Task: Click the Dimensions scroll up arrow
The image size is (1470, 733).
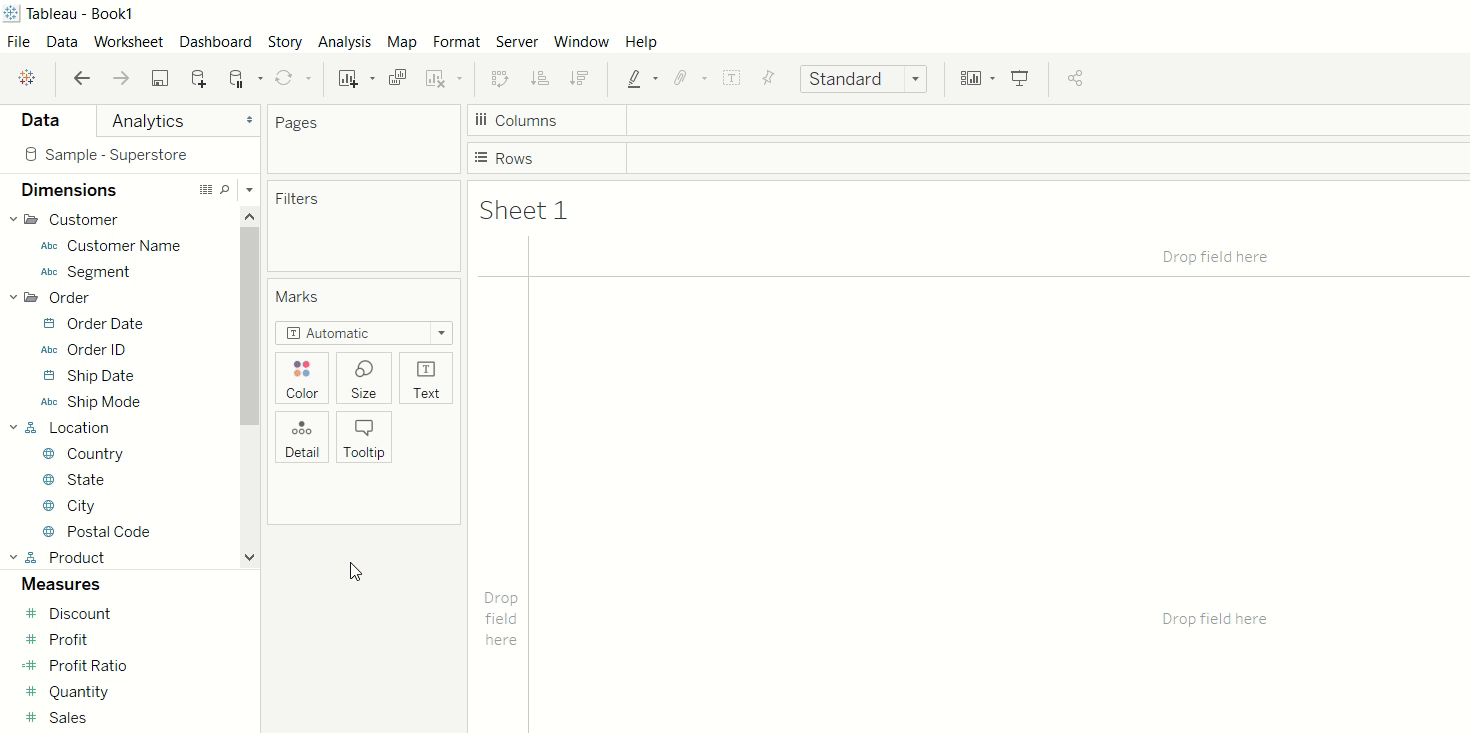Action: coord(250,216)
